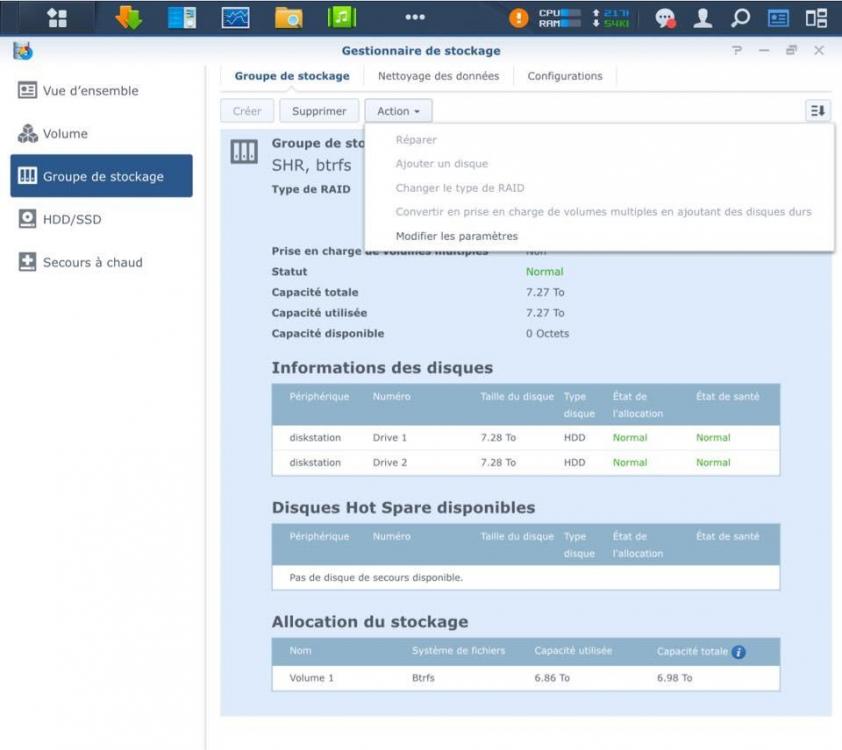Open Vue d'ensemble in the sidebar
Image resolution: width=842 pixels, height=750 pixels.
coord(90,91)
